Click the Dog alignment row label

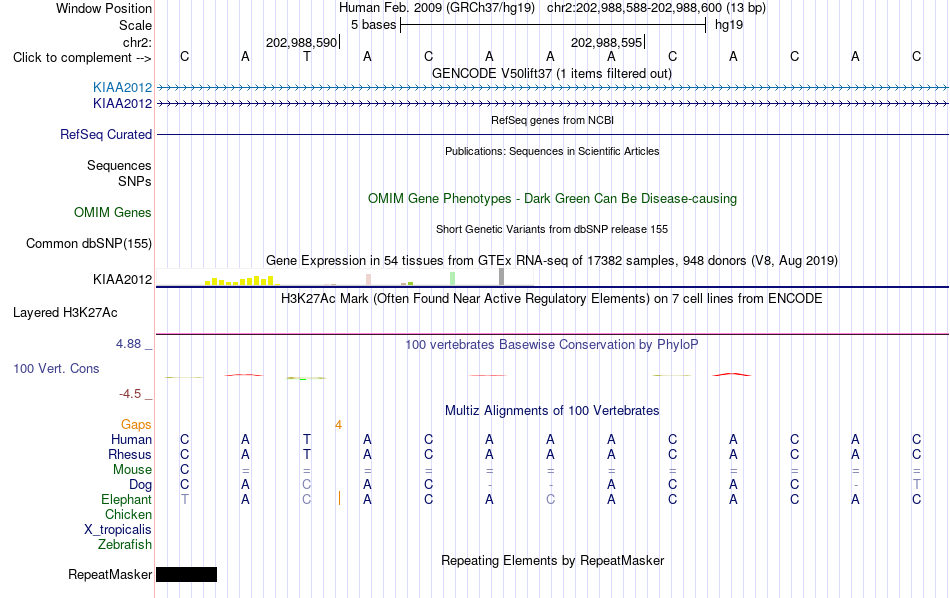pos(141,485)
